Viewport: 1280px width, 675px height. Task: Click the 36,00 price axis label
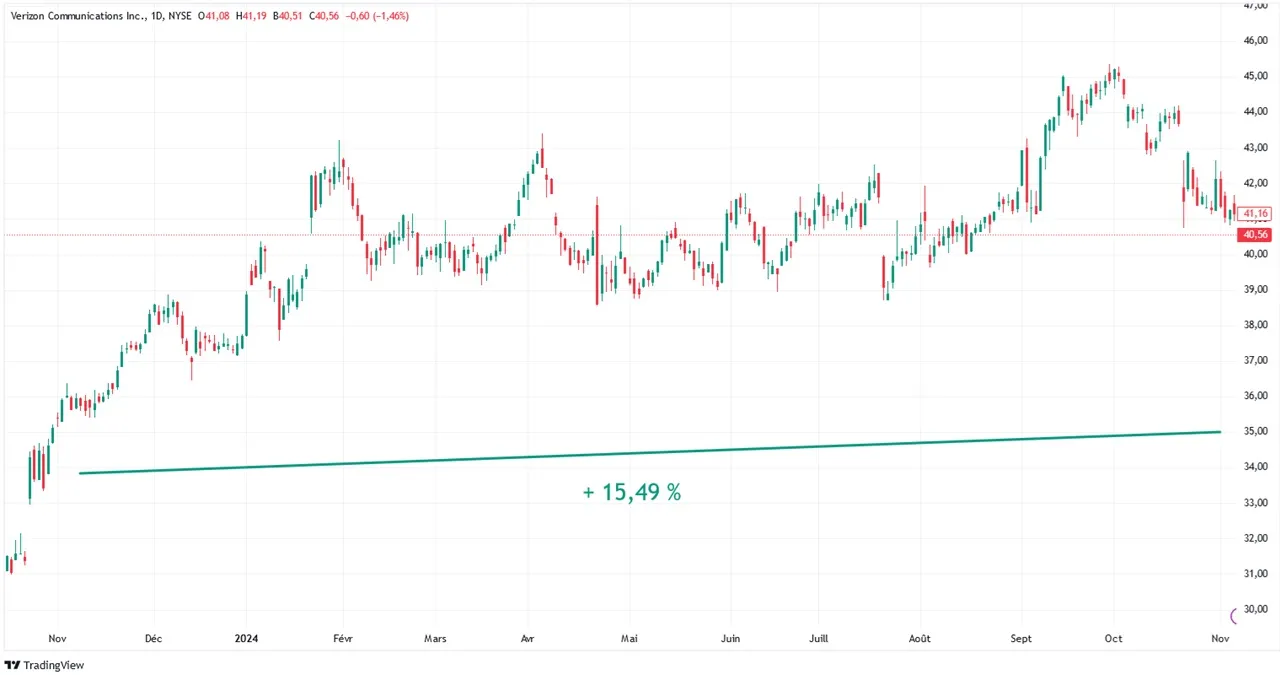1256,396
